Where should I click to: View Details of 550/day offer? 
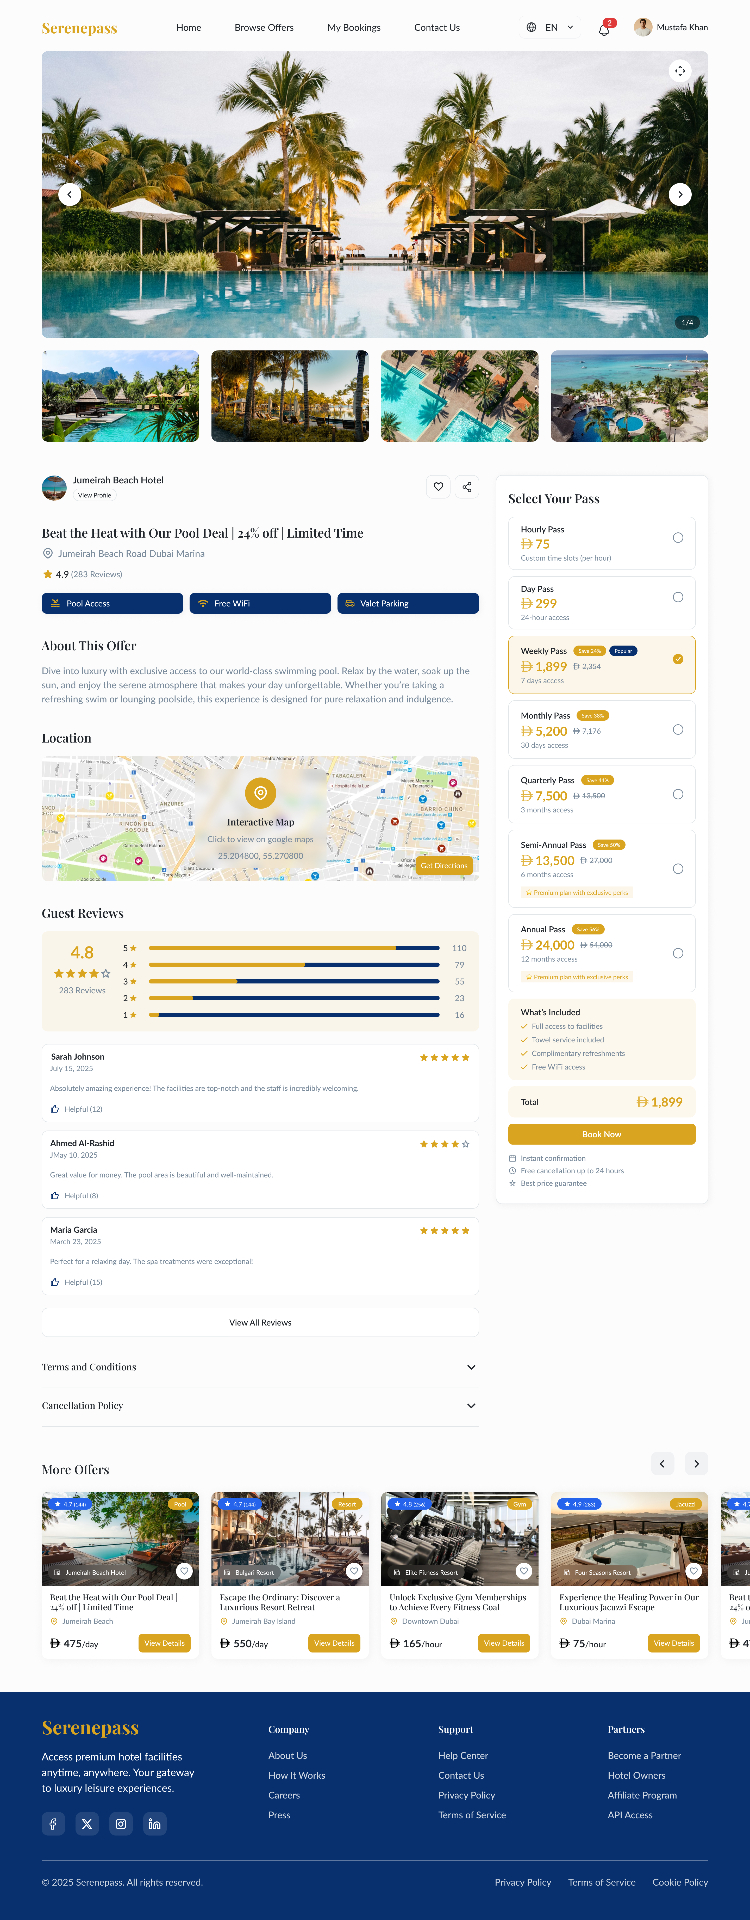[334, 1643]
